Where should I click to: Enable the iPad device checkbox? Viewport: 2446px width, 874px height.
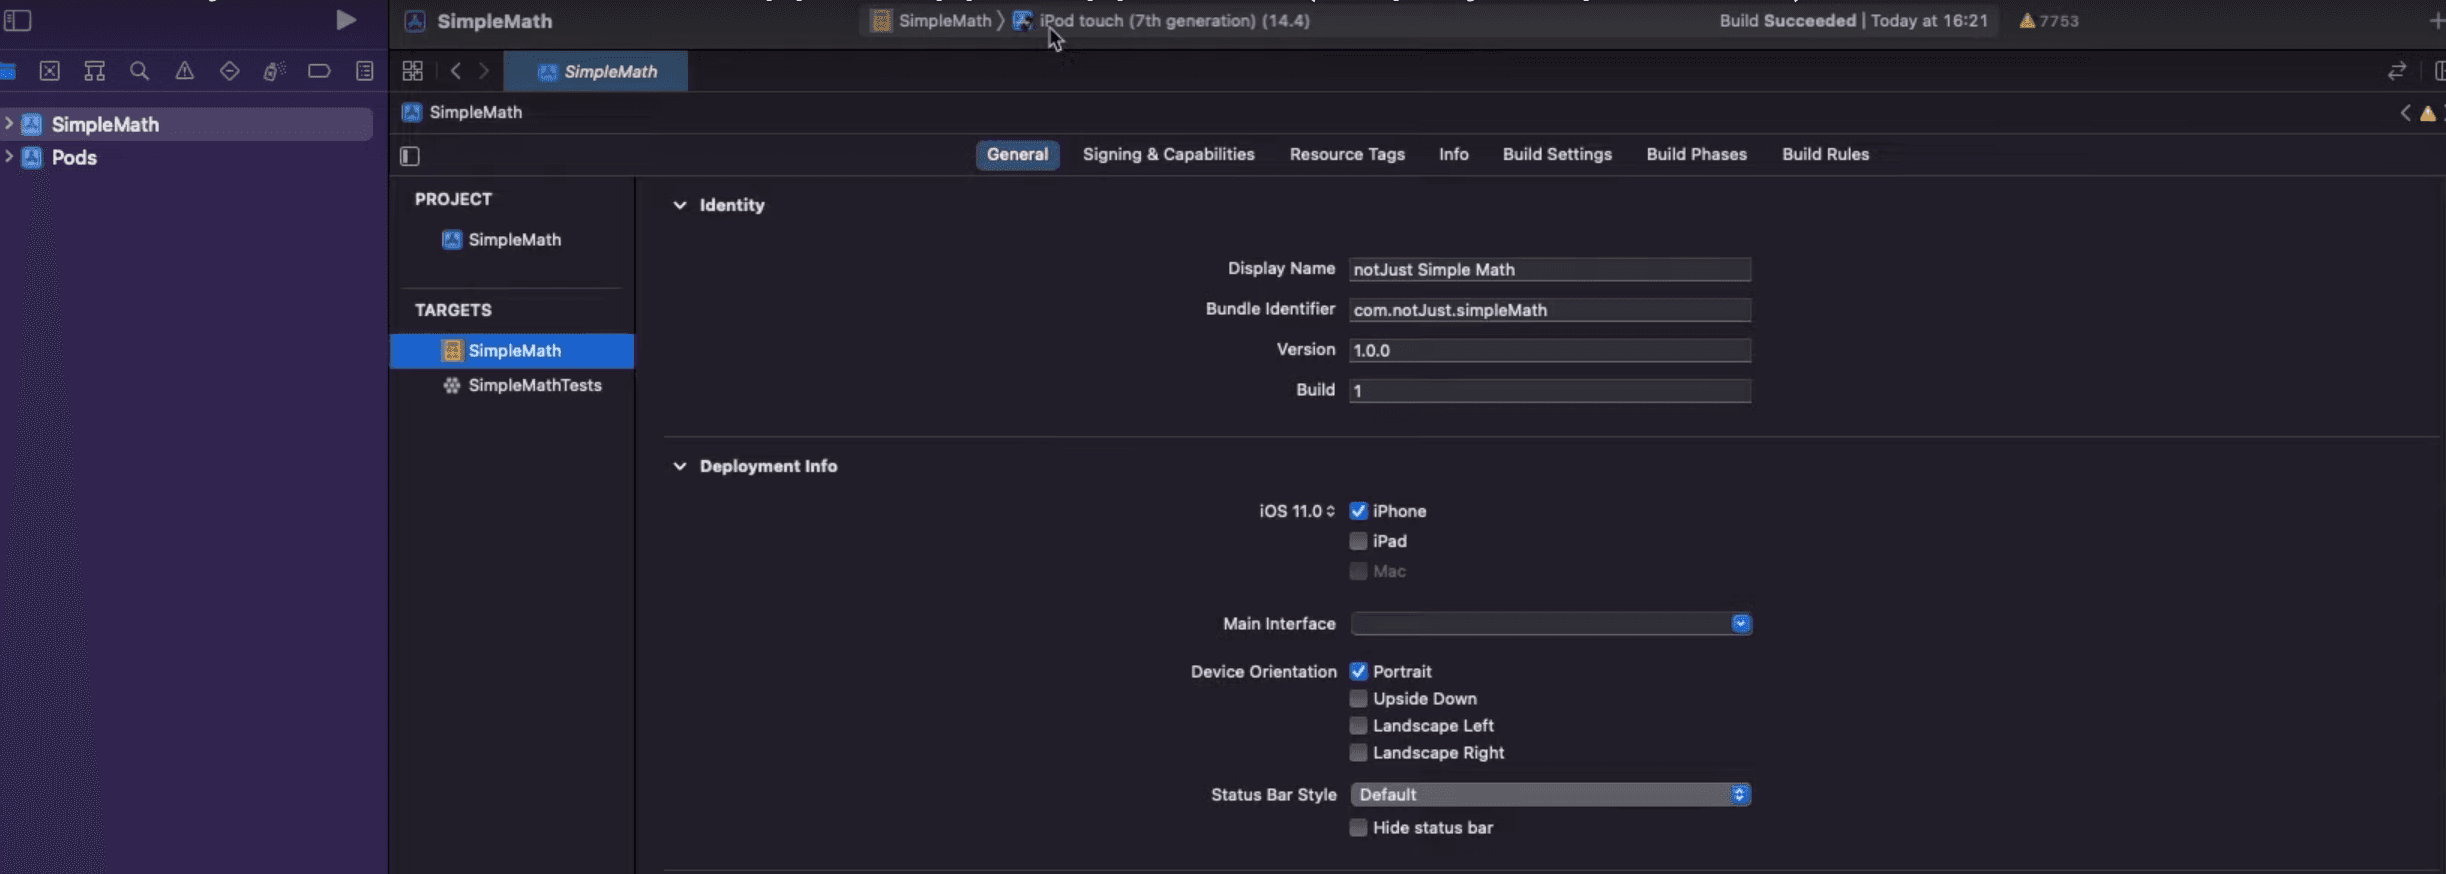click(1358, 541)
